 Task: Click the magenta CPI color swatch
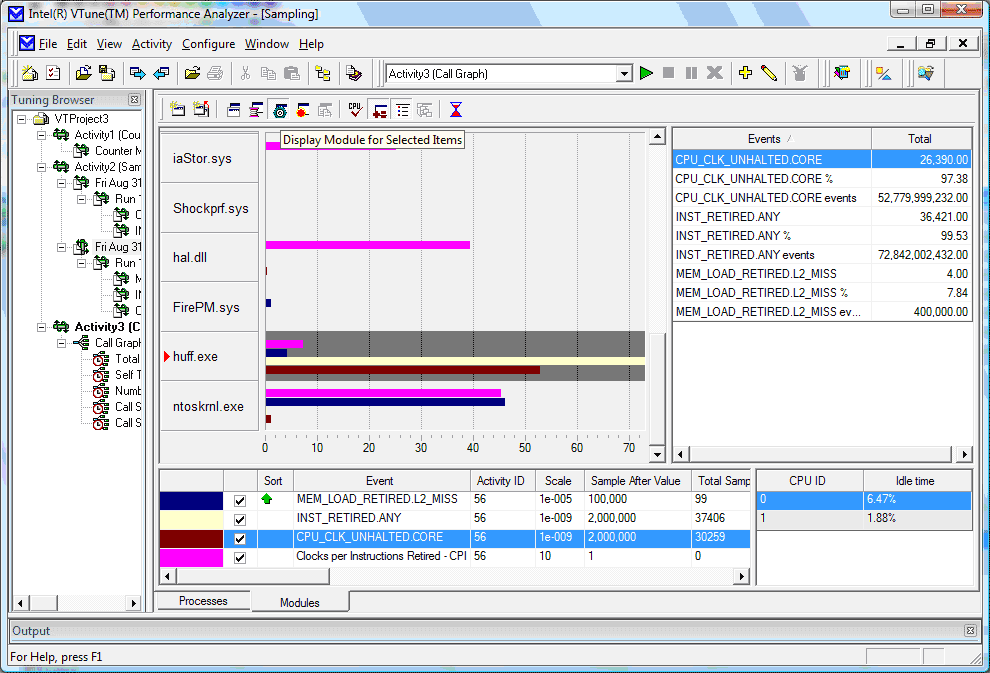[x=191, y=557]
